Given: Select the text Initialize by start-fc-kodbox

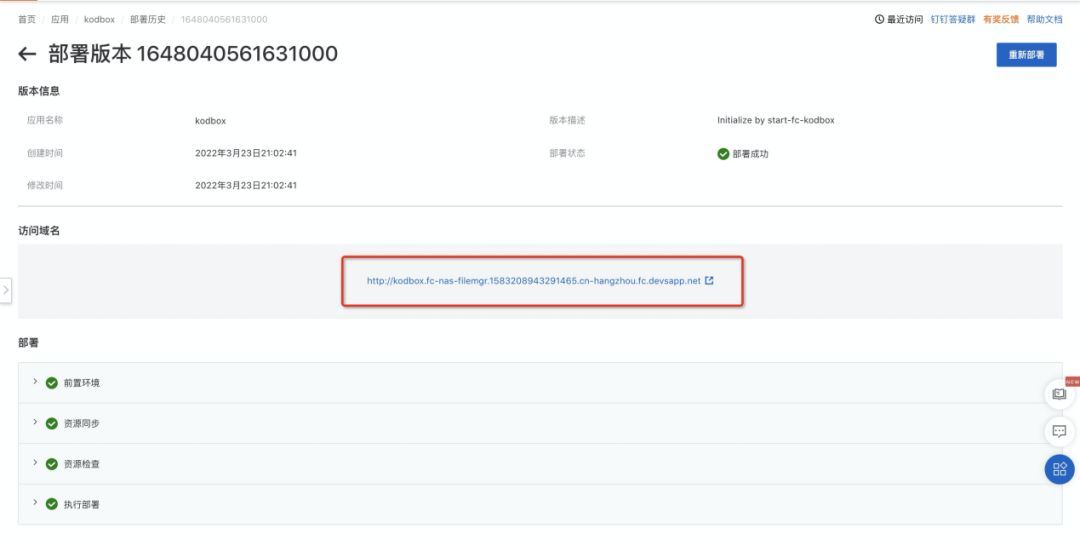Looking at the screenshot, I should (776, 120).
